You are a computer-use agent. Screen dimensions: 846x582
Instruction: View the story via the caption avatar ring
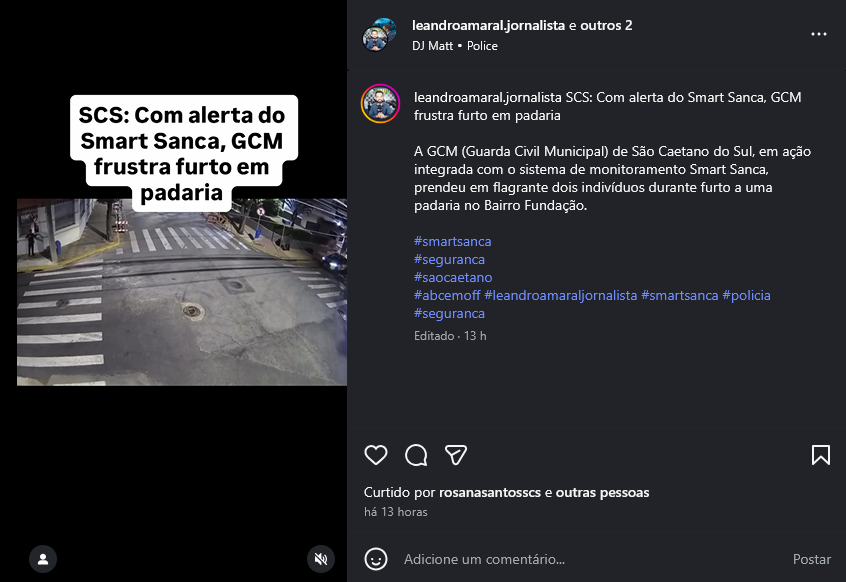point(380,104)
